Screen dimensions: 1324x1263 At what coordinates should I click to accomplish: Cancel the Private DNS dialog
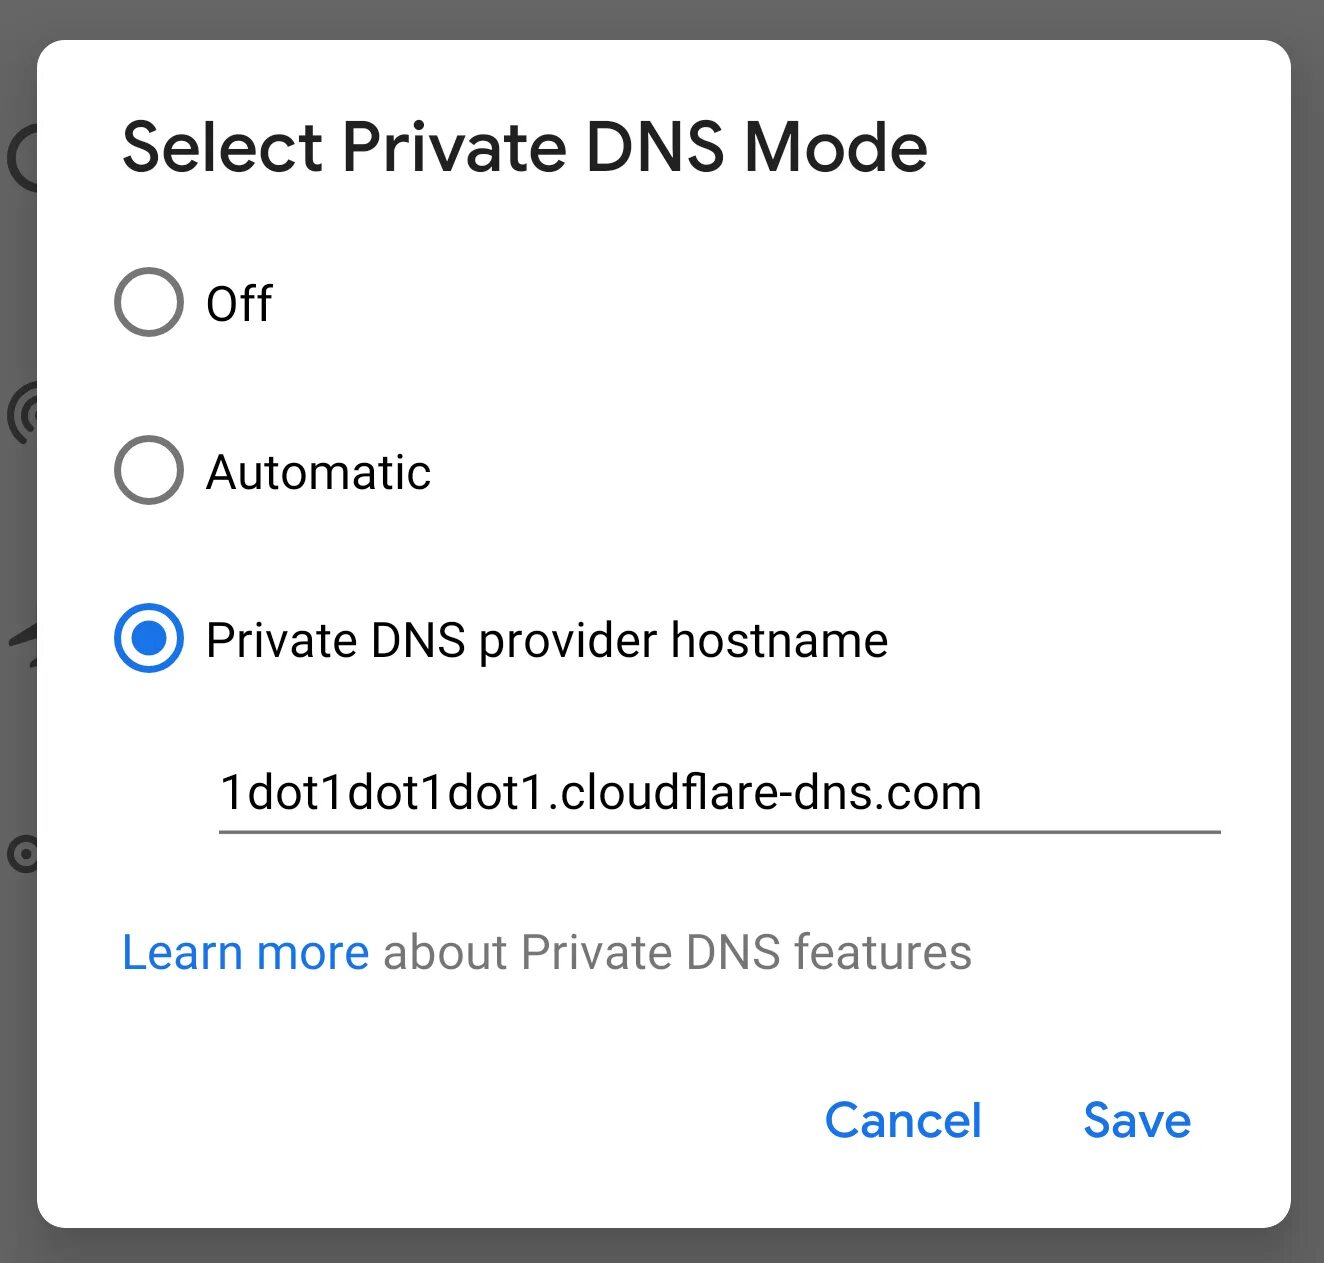[903, 1120]
